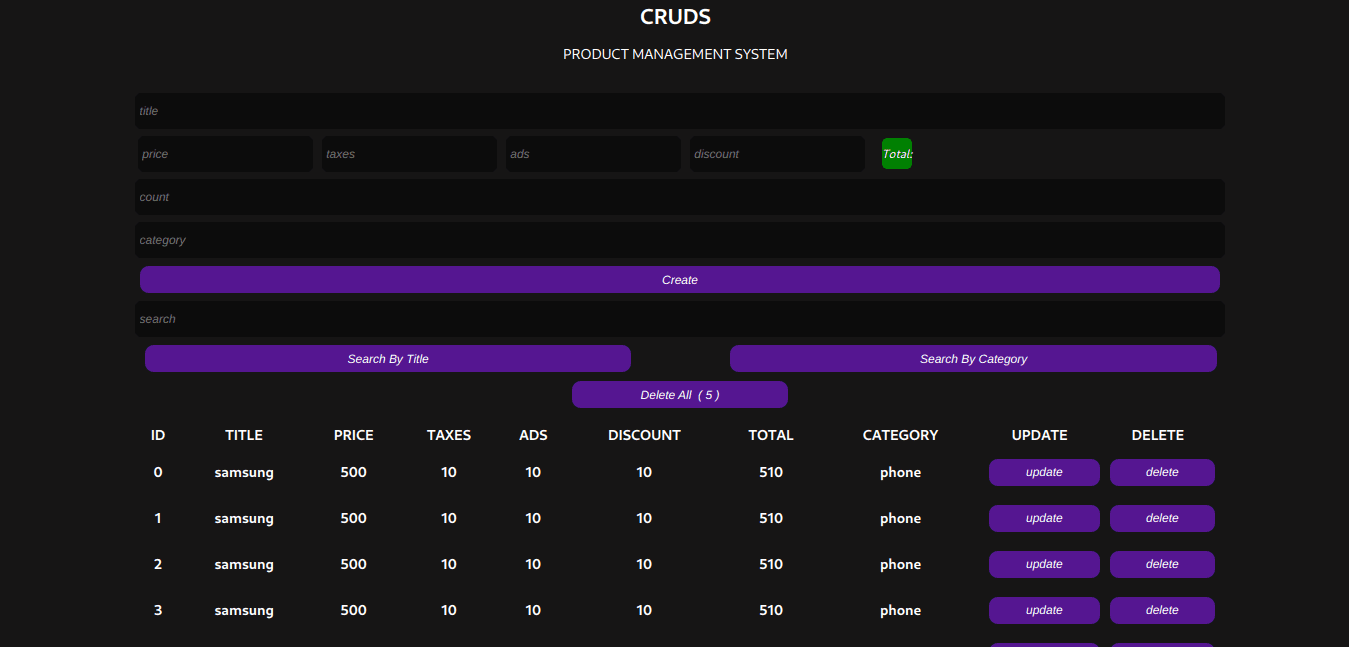
Task: Focus the discount input field
Action: coord(777,154)
